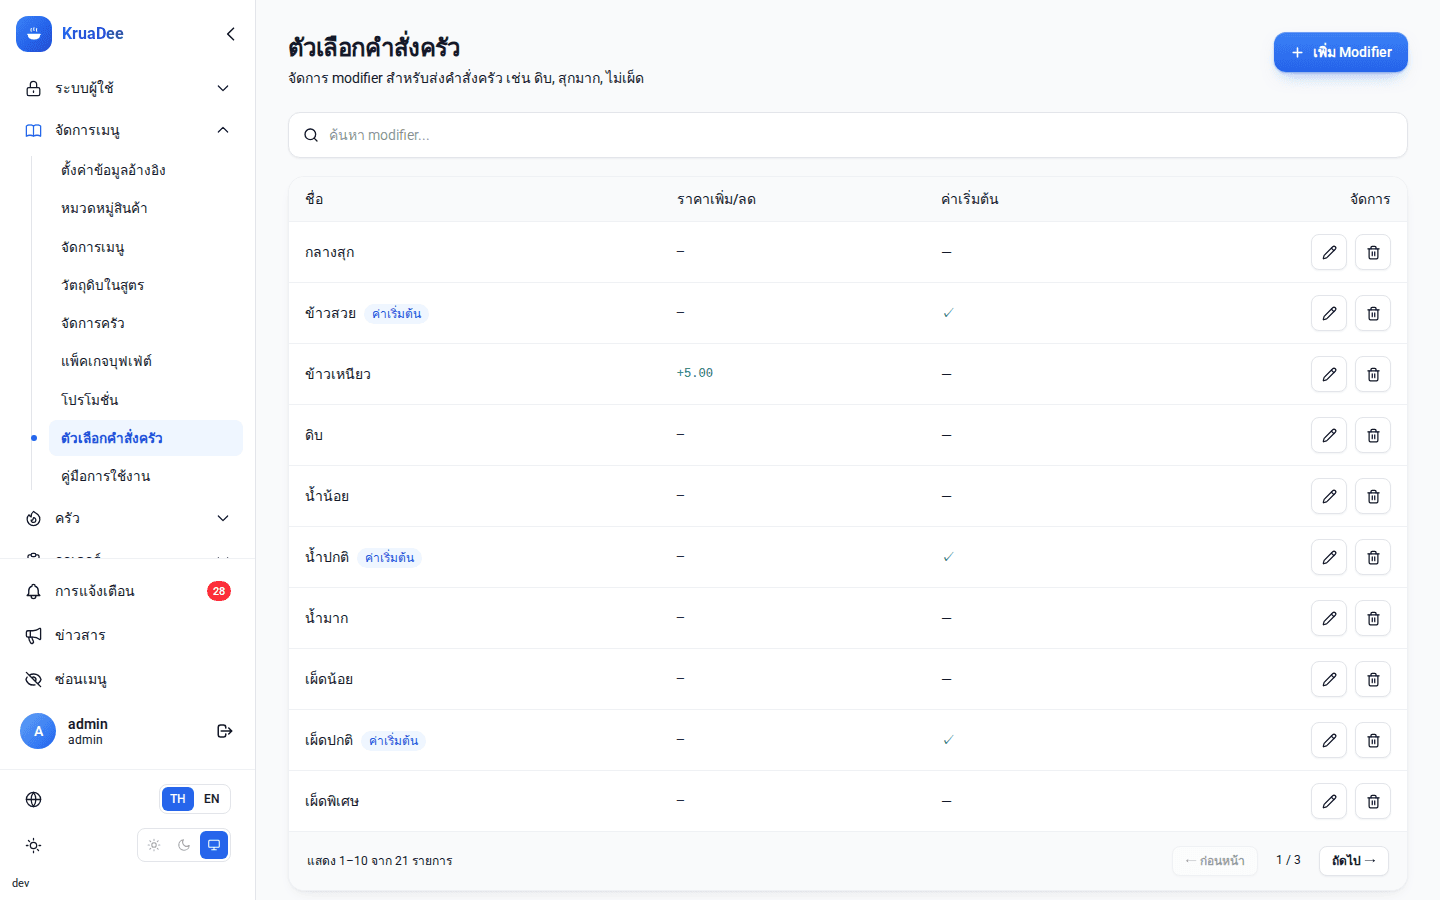Toggle ซ่อนเมนู to hide the menu

point(127,679)
